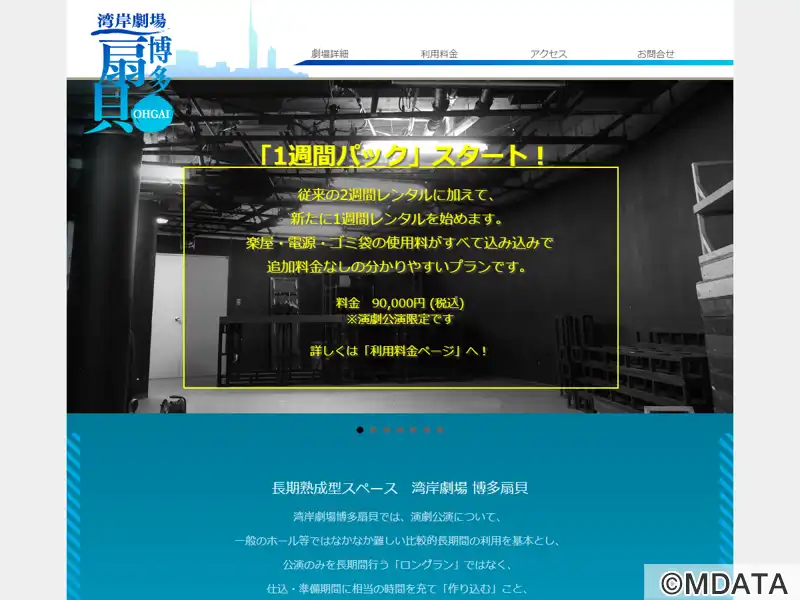Select the seventh slider dot
The height and width of the screenshot is (600, 800).
[x=440, y=430]
